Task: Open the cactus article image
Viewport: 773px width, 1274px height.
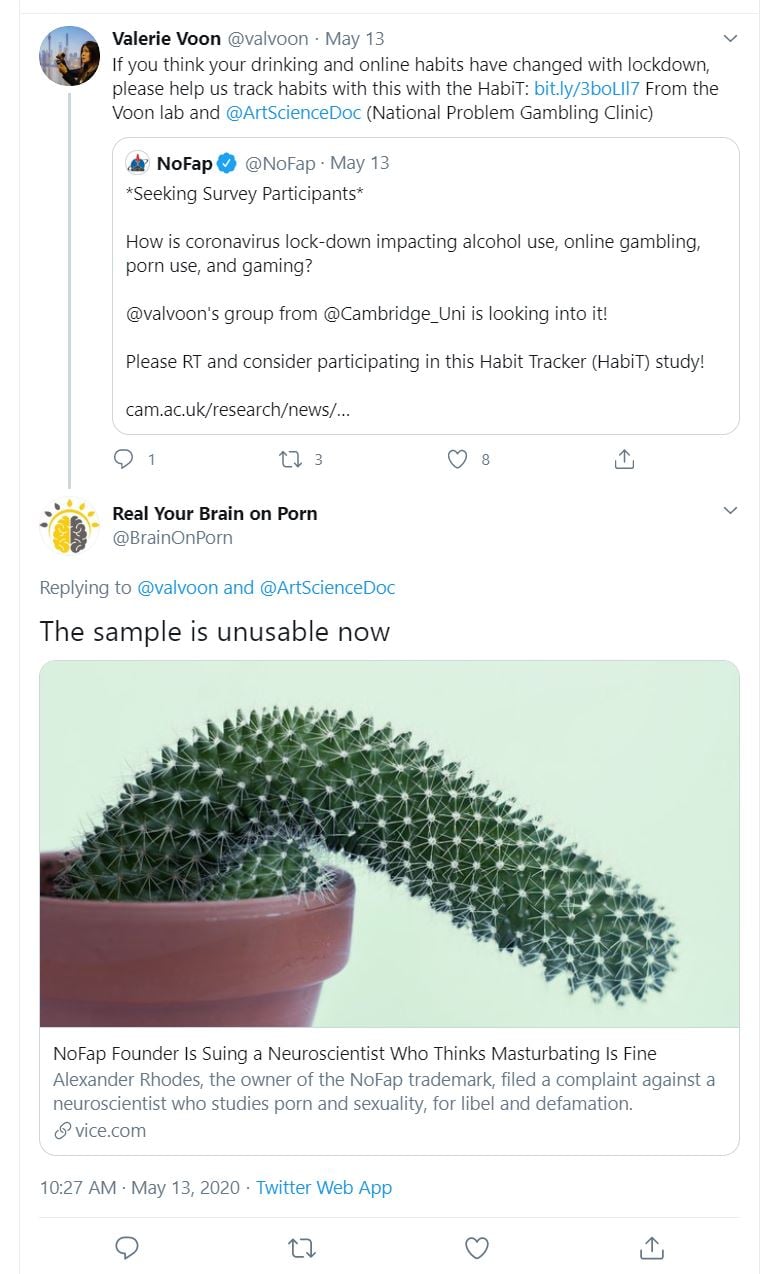Action: [x=389, y=843]
